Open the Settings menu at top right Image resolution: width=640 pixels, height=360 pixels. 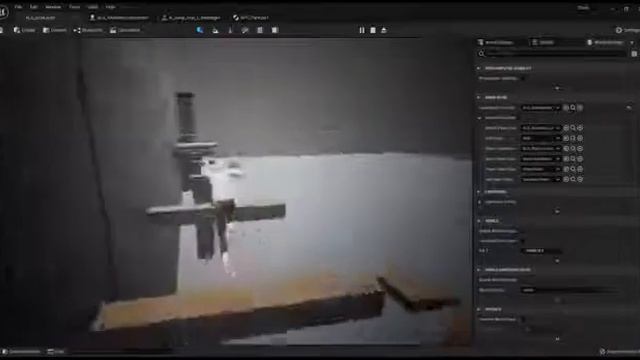[x=627, y=30]
